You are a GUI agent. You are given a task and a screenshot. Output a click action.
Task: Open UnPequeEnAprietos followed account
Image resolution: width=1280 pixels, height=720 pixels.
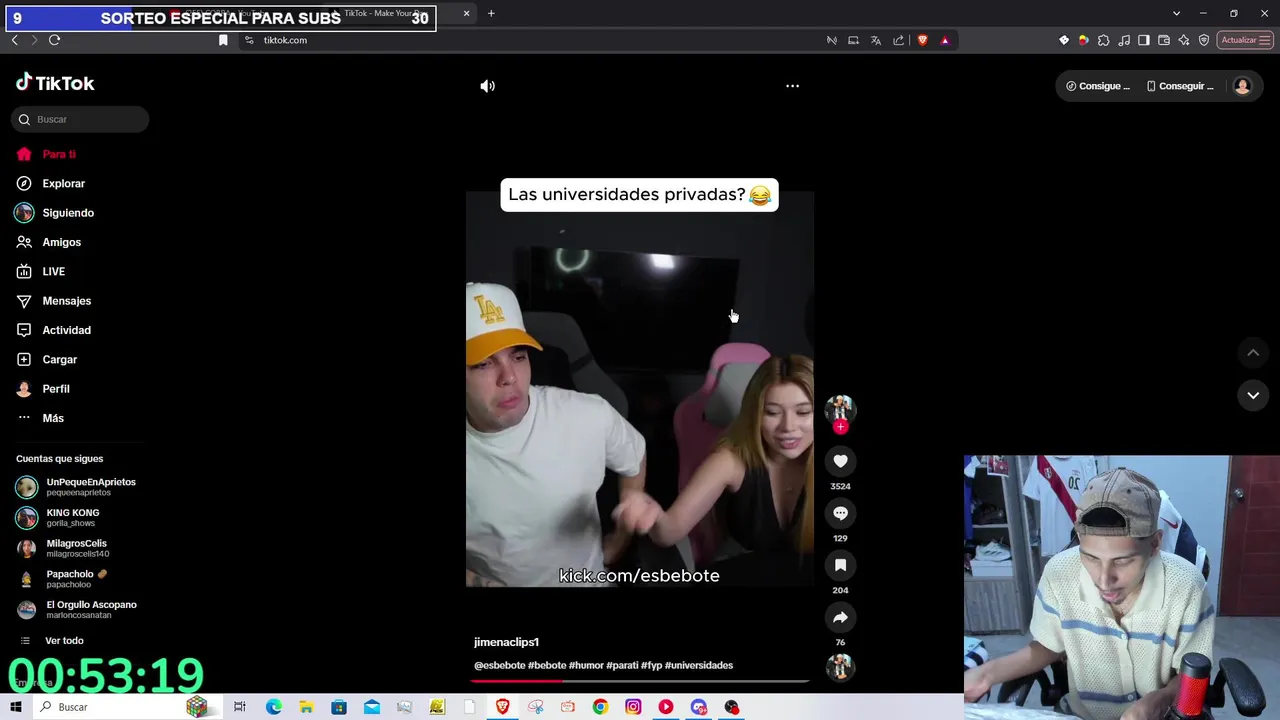[77, 486]
